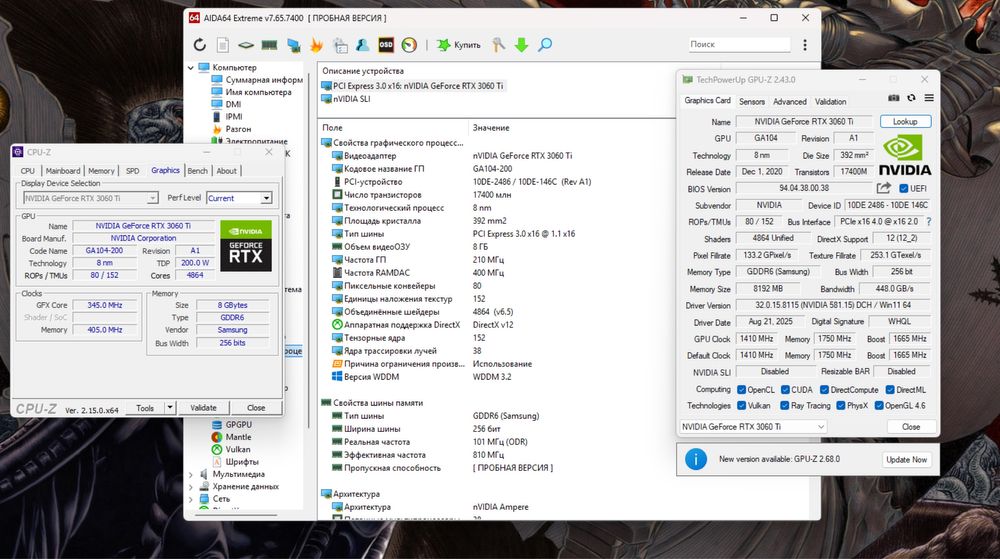
Task: Switch to the Mainboard tab in CPU-Z
Action: pos(62,171)
